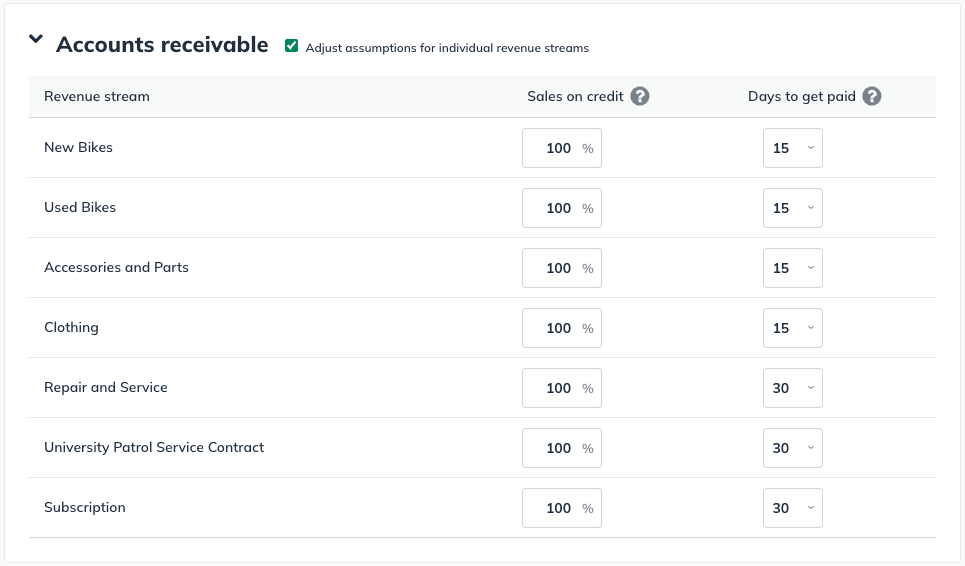Collapse the Accounts receivable section
This screenshot has width=965, height=566.
pyautogui.click(x=36, y=40)
